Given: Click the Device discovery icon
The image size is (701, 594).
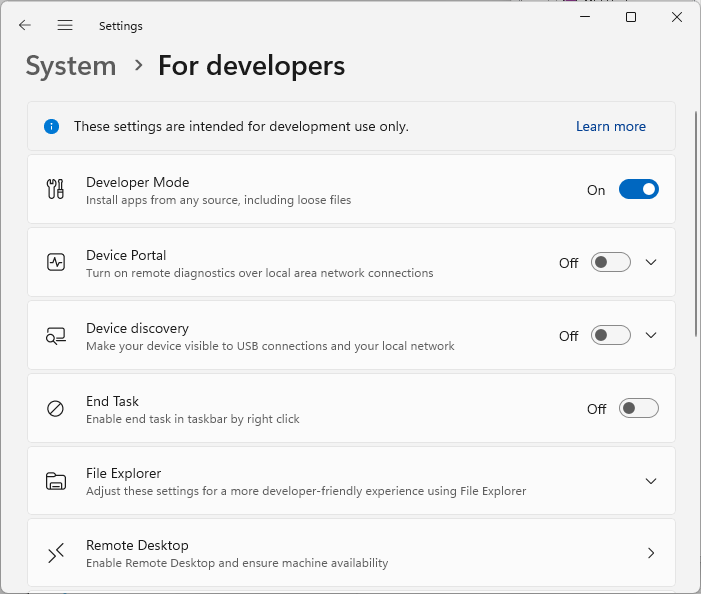Looking at the screenshot, I should coord(56,335).
